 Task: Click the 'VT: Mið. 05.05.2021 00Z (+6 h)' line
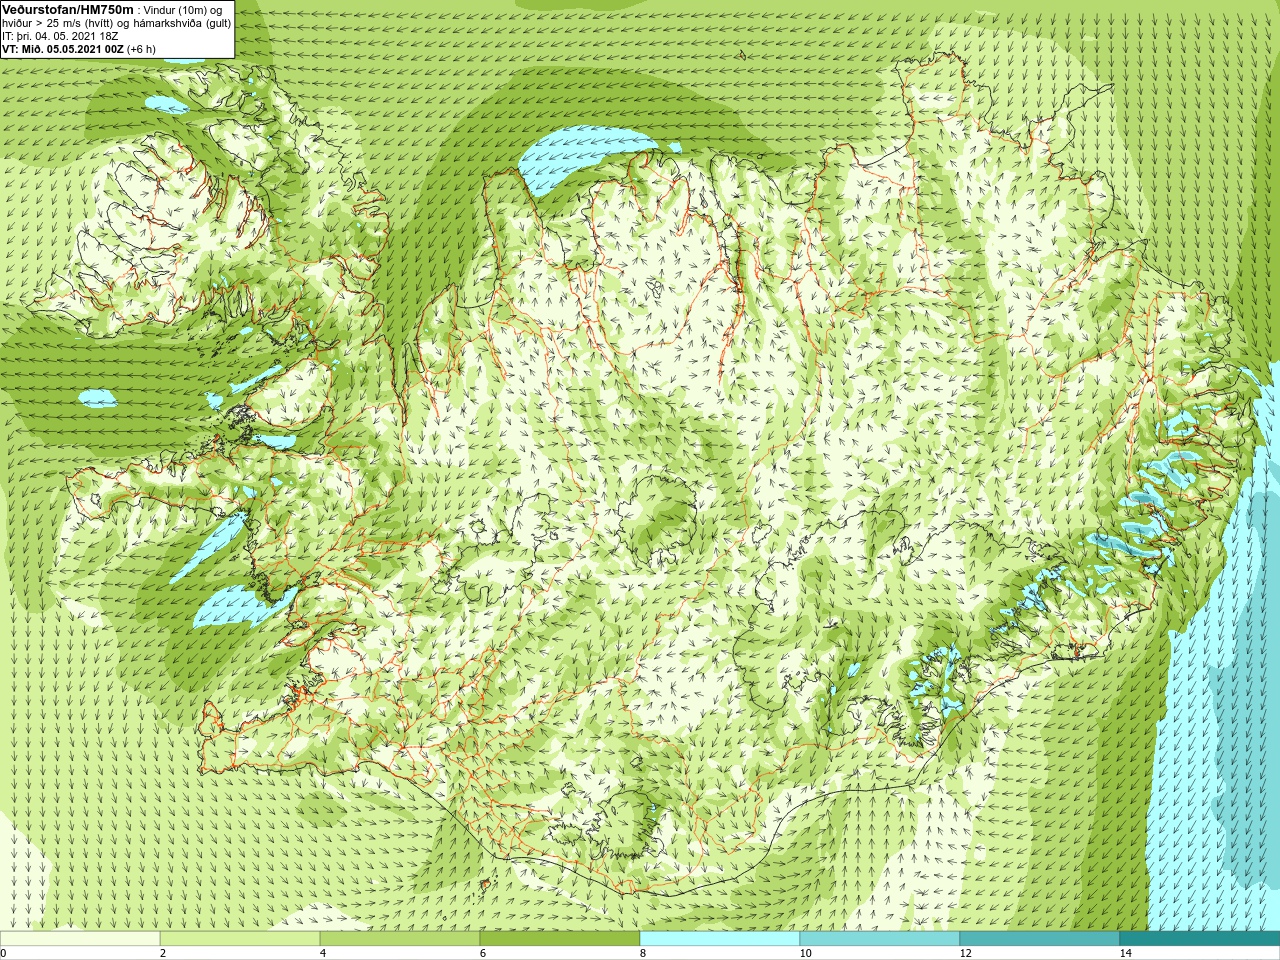tap(79, 49)
